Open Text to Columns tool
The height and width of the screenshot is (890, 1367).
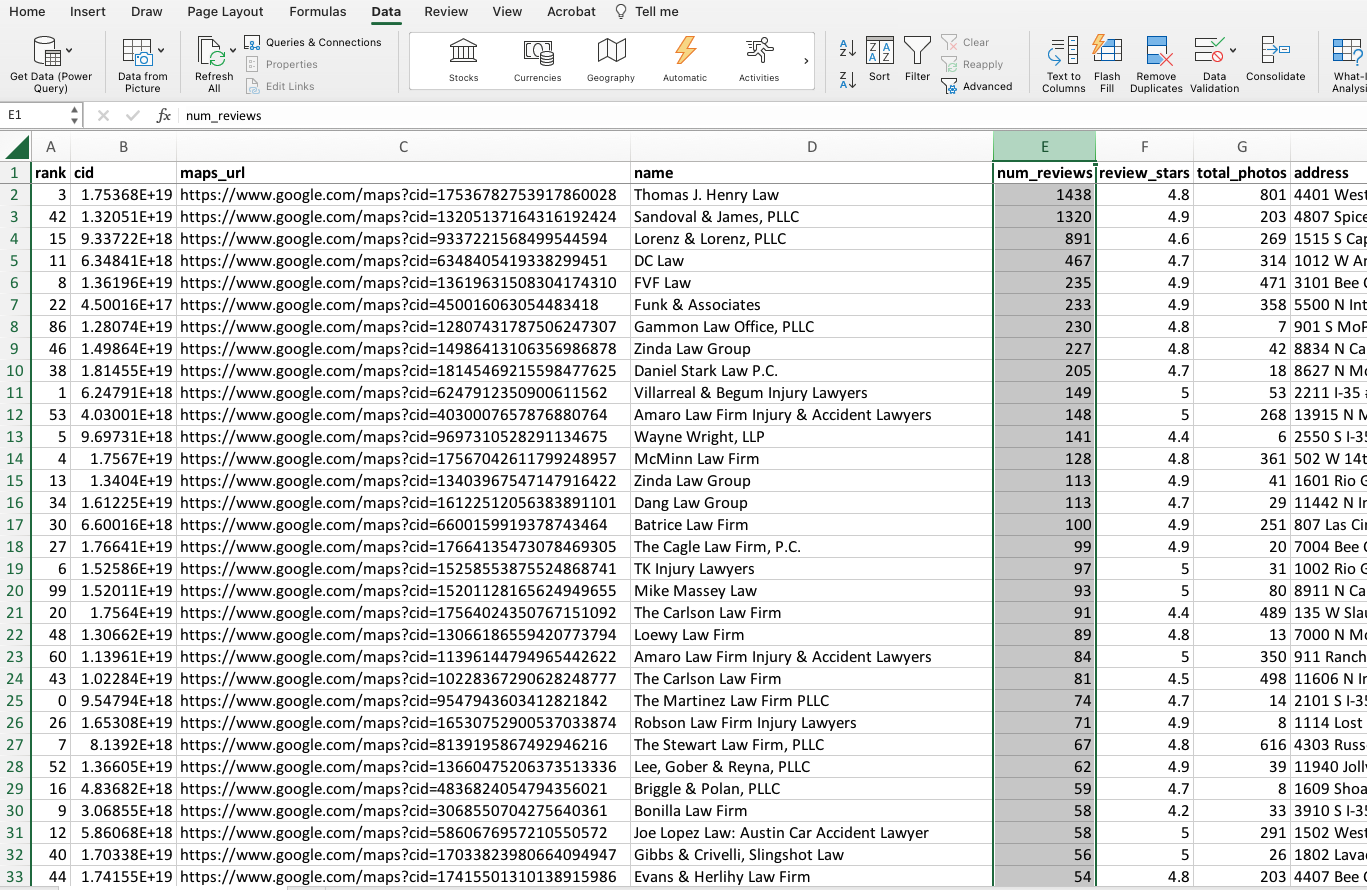pos(1063,52)
